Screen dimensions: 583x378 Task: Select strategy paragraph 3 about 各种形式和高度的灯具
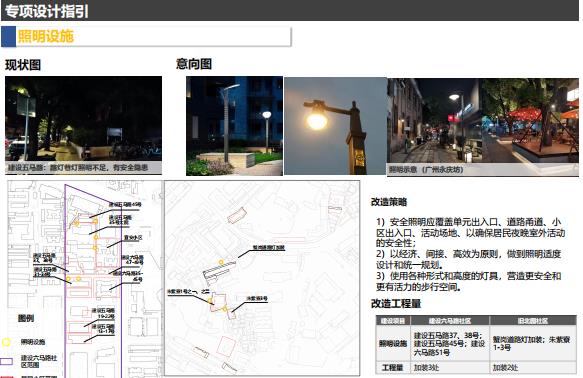click(x=468, y=281)
